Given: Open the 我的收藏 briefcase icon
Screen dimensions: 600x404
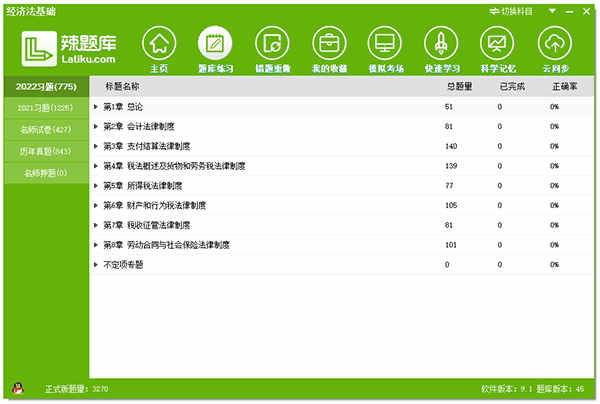Looking at the screenshot, I should [329, 43].
